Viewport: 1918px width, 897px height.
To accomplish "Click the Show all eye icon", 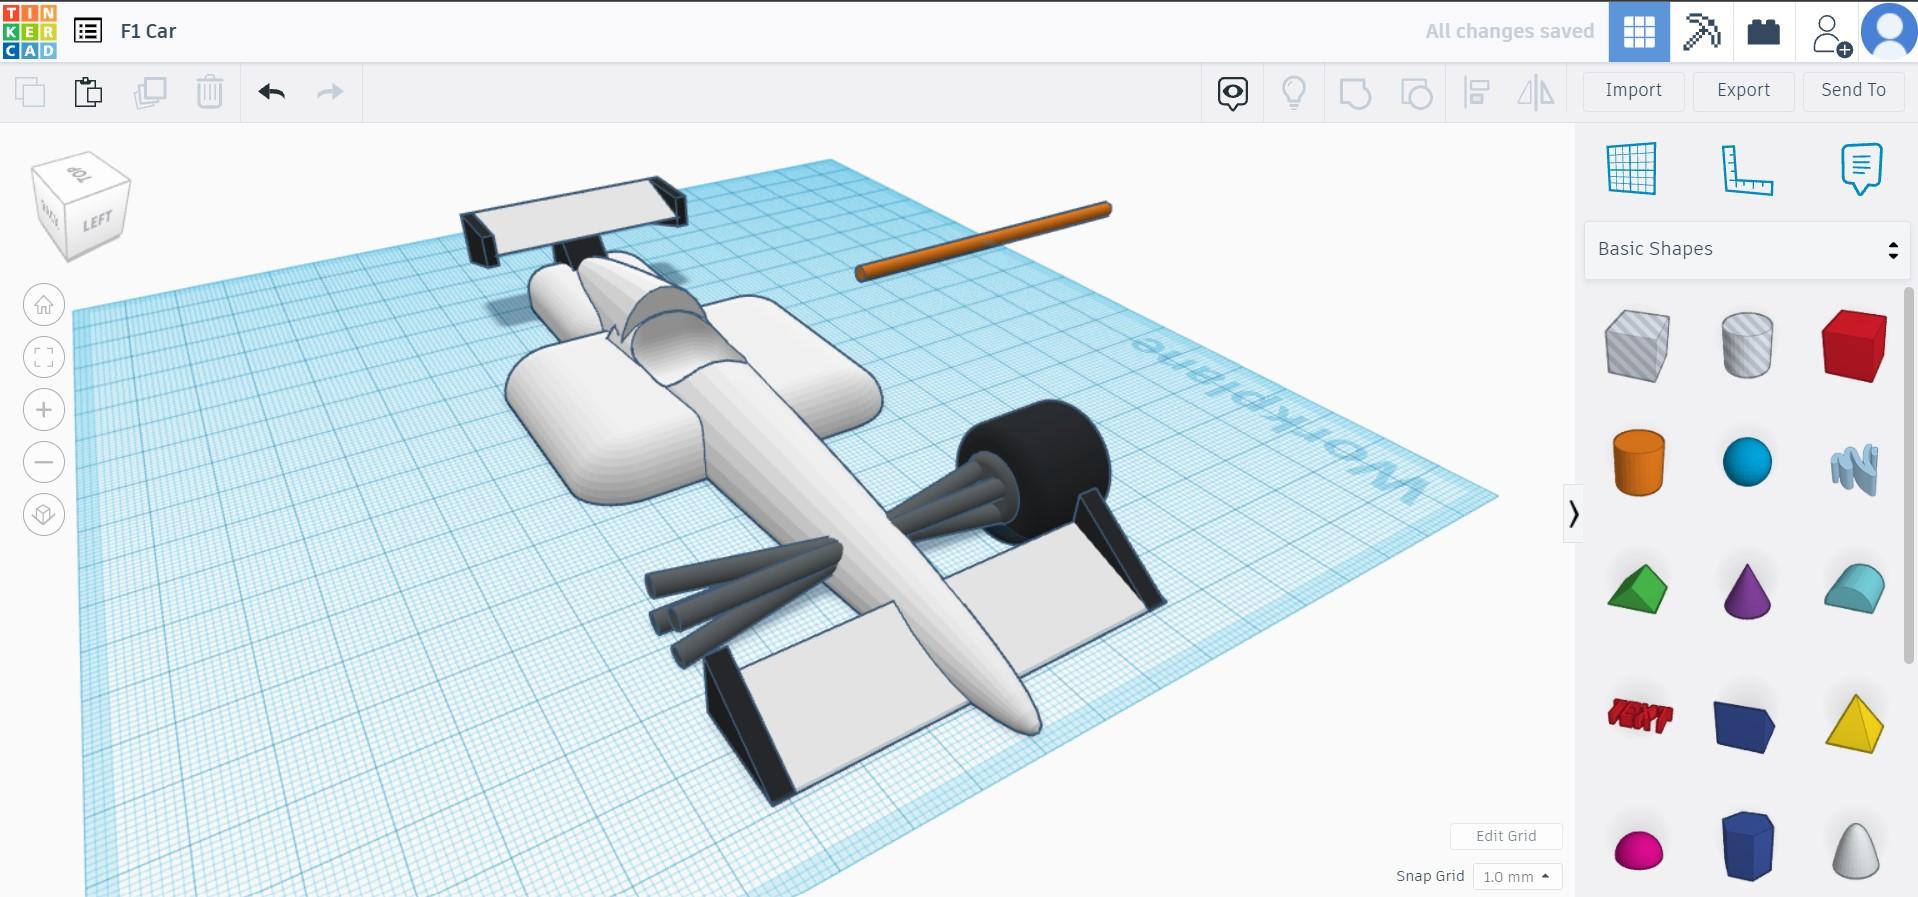I will coord(1233,93).
